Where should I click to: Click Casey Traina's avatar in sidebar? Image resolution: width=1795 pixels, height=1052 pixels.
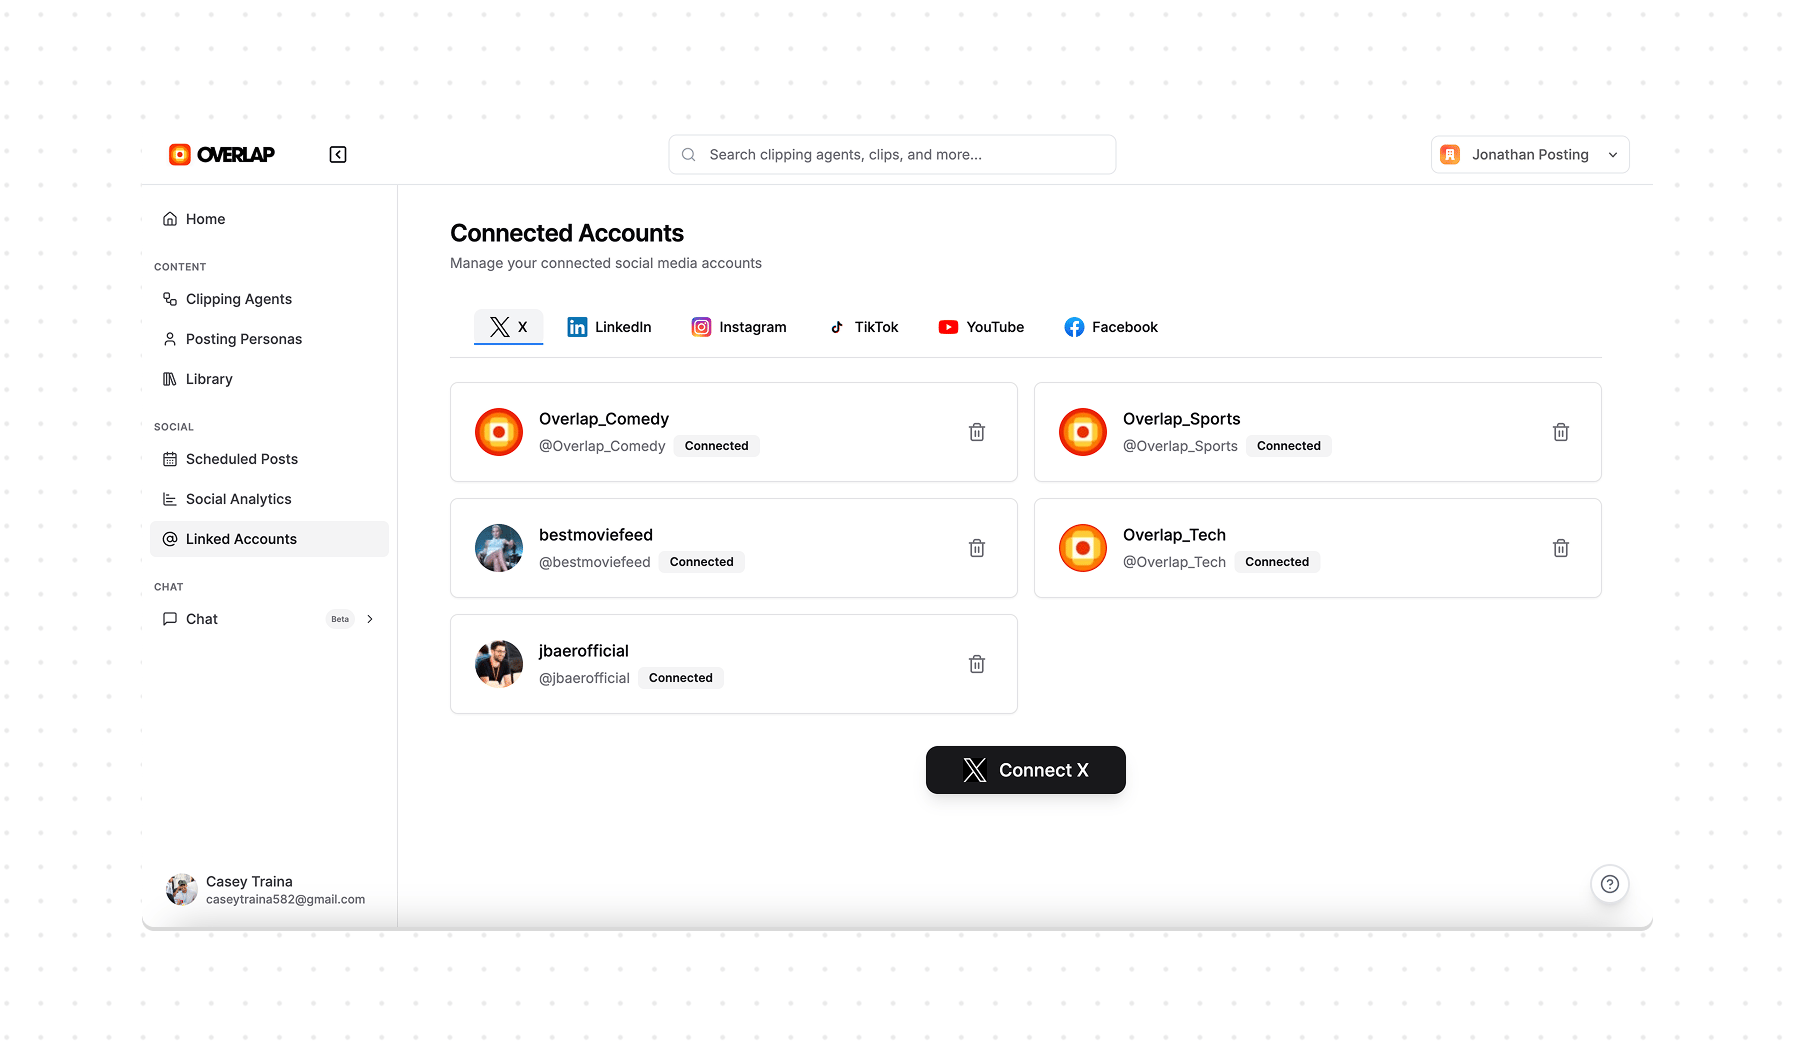point(182,889)
